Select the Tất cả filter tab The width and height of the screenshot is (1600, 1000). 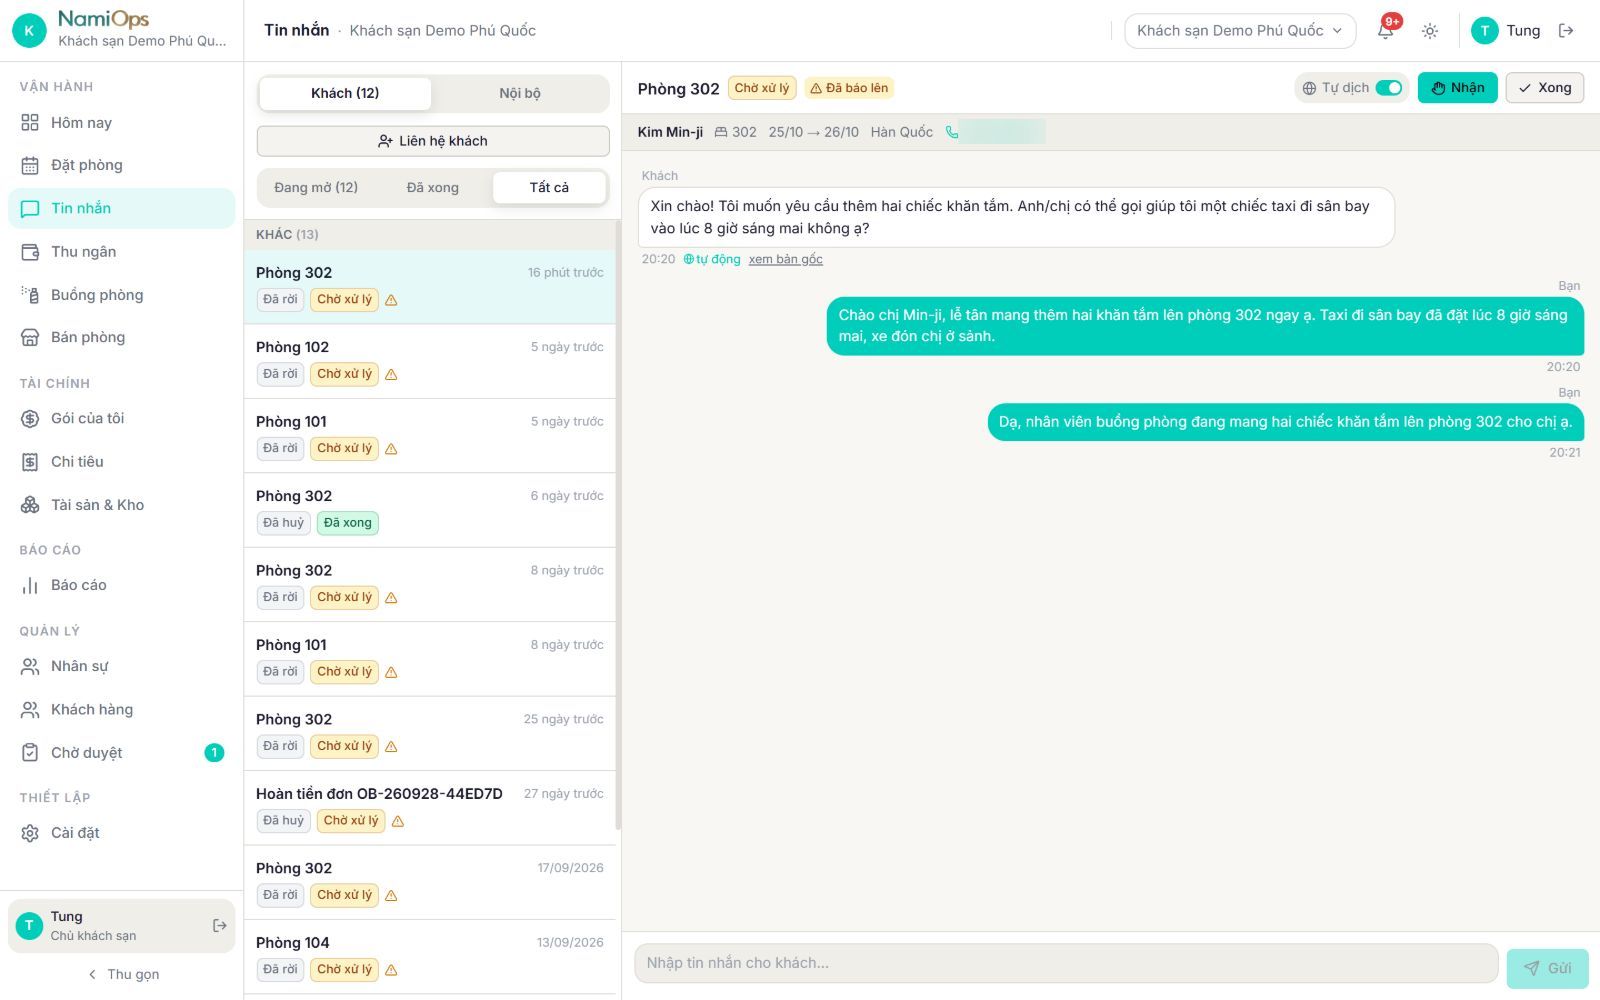(x=549, y=187)
